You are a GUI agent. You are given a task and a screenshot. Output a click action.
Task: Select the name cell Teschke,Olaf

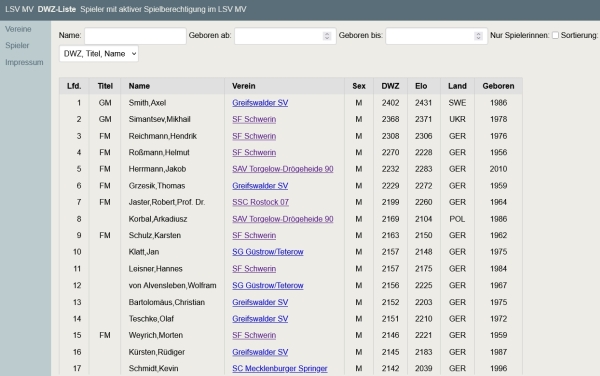coord(151,319)
